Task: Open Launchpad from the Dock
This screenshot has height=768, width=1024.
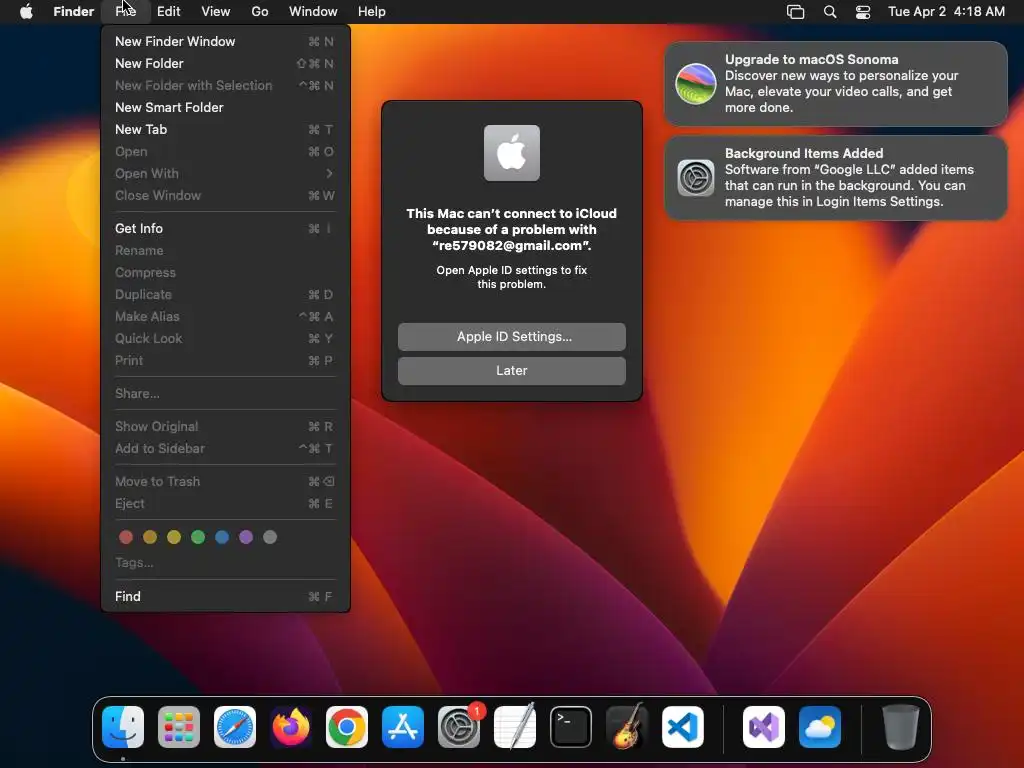Action: click(x=179, y=727)
